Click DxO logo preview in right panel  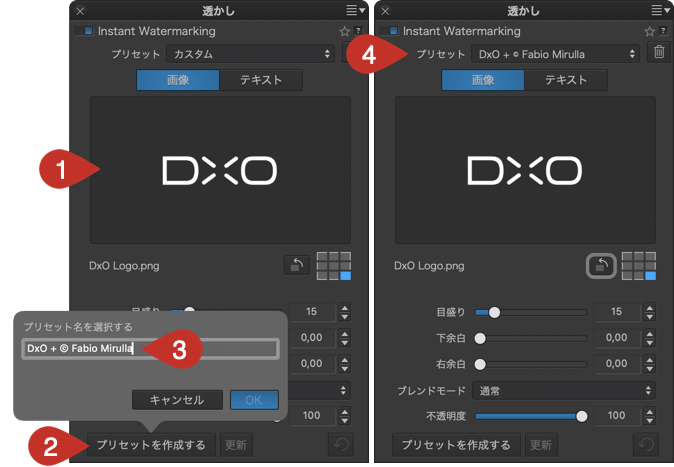click(x=525, y=170)
